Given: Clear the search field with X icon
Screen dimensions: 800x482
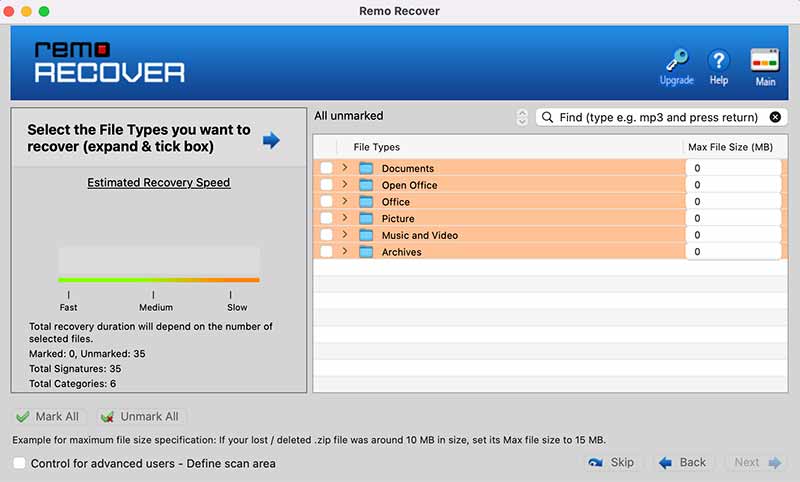Looking at the screenshot, I should 775,117.
